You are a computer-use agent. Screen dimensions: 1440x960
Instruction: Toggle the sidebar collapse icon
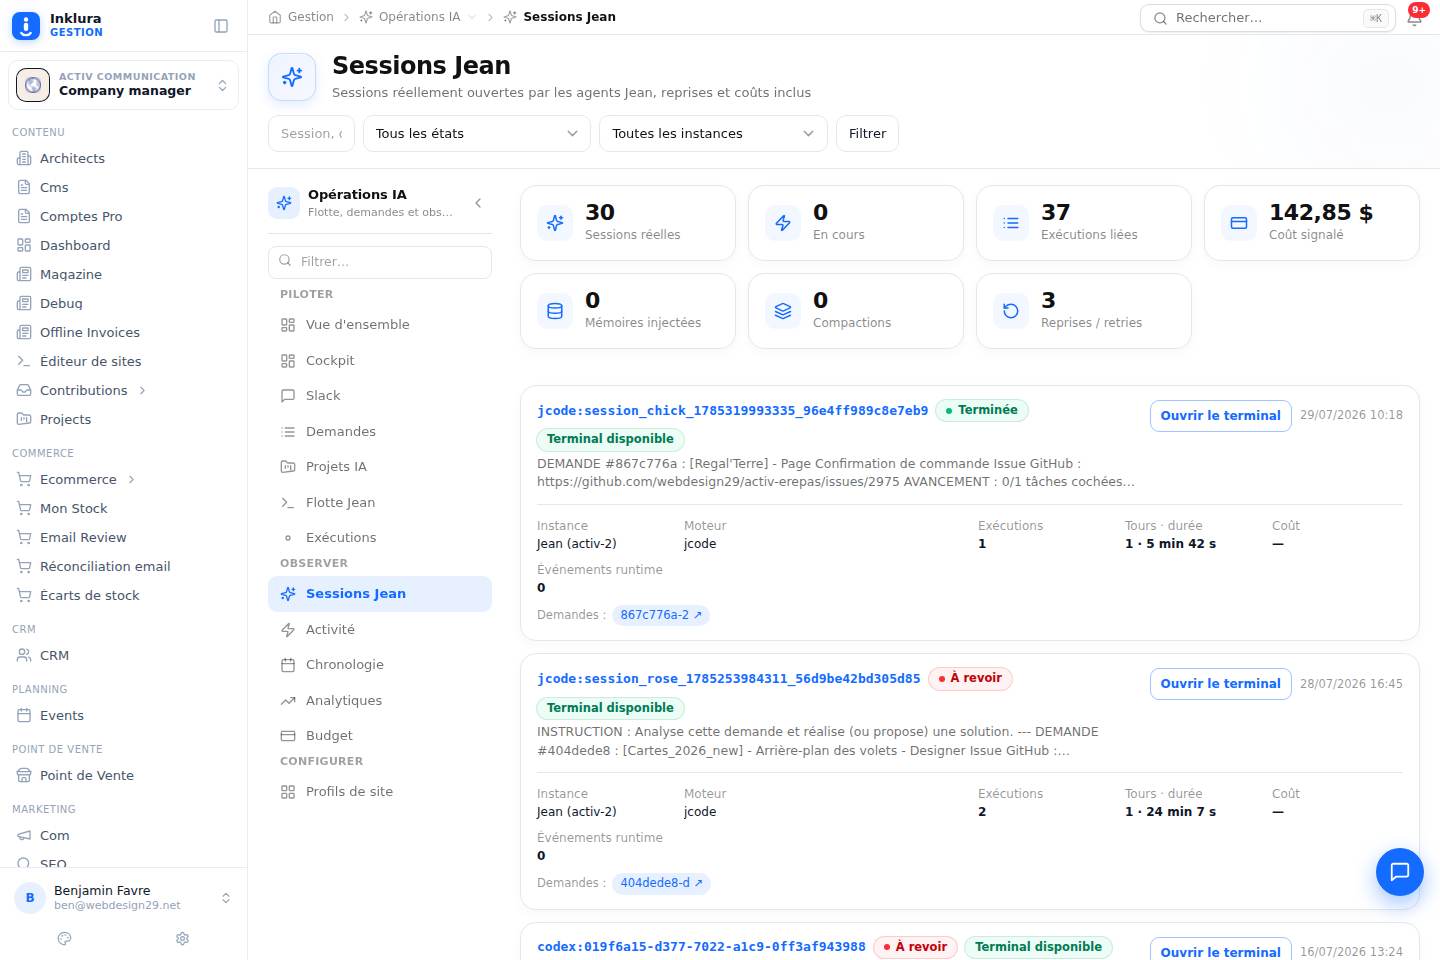point(221,26)
